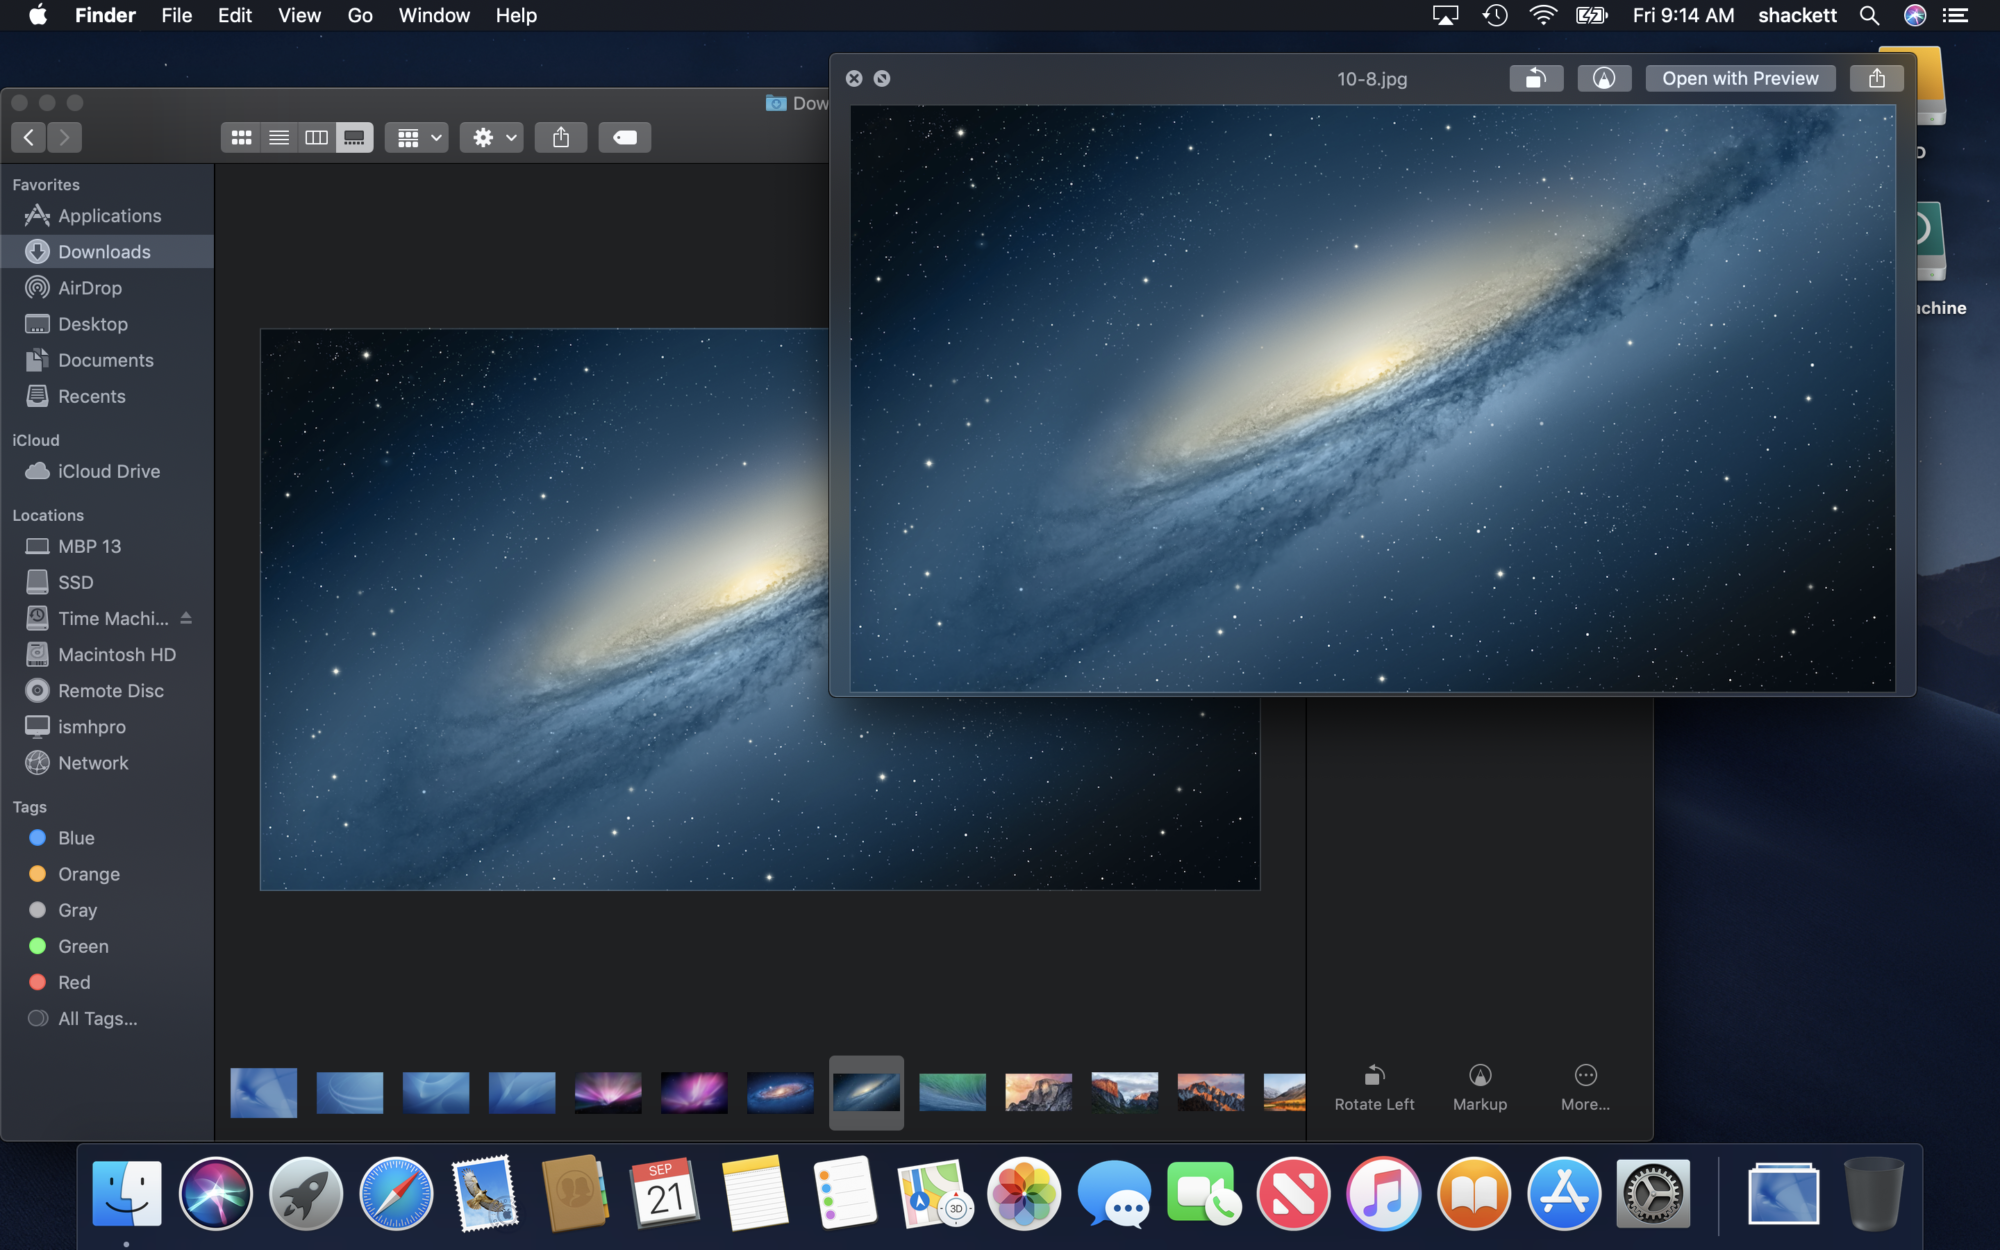Viewport: 2000px width, 1250px height.
Task: Click the Markup pen icon in the title bar
Action: (x=1604, y=78)
